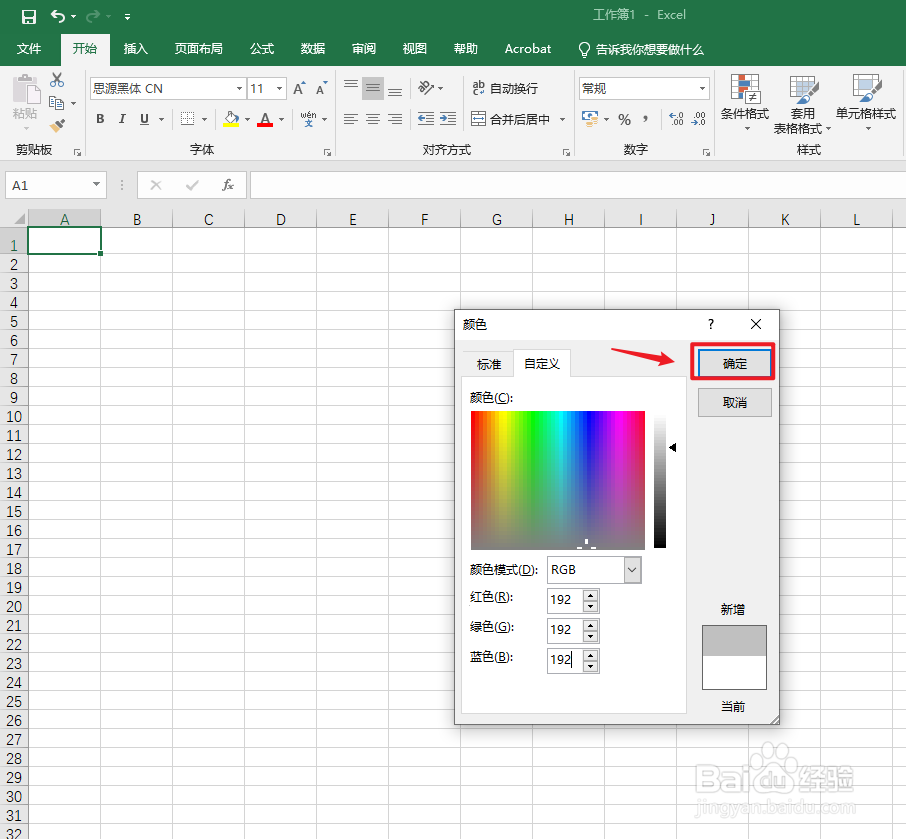This screenshot has width=906, height=839.
Task: Click in the color spectrum picker
Action: 558,480
